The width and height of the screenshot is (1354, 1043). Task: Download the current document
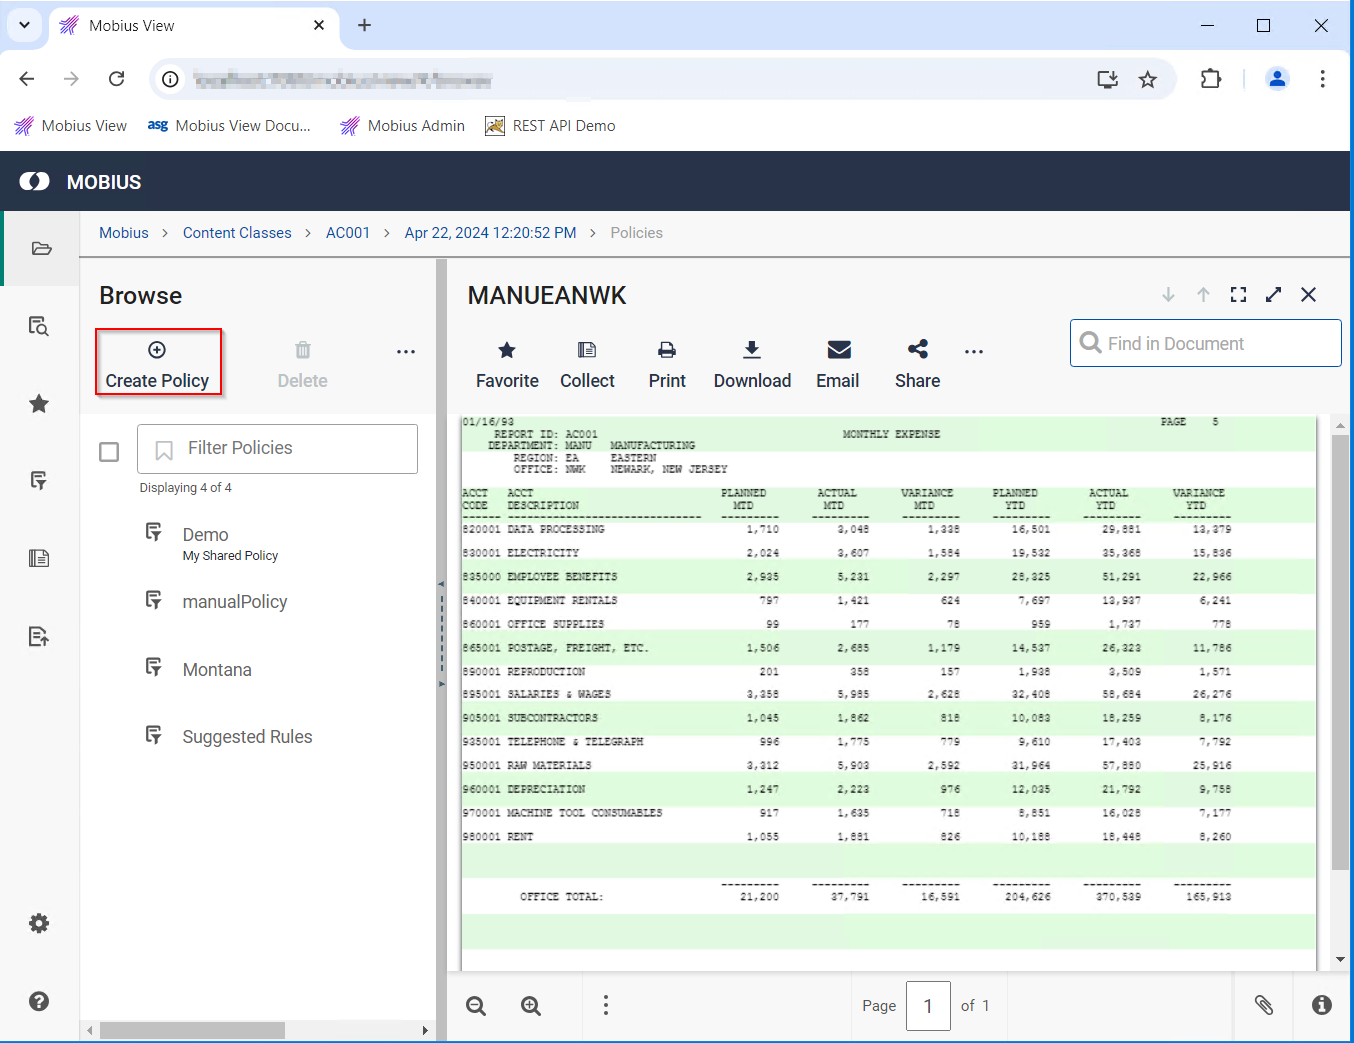(x=752, y=363)
